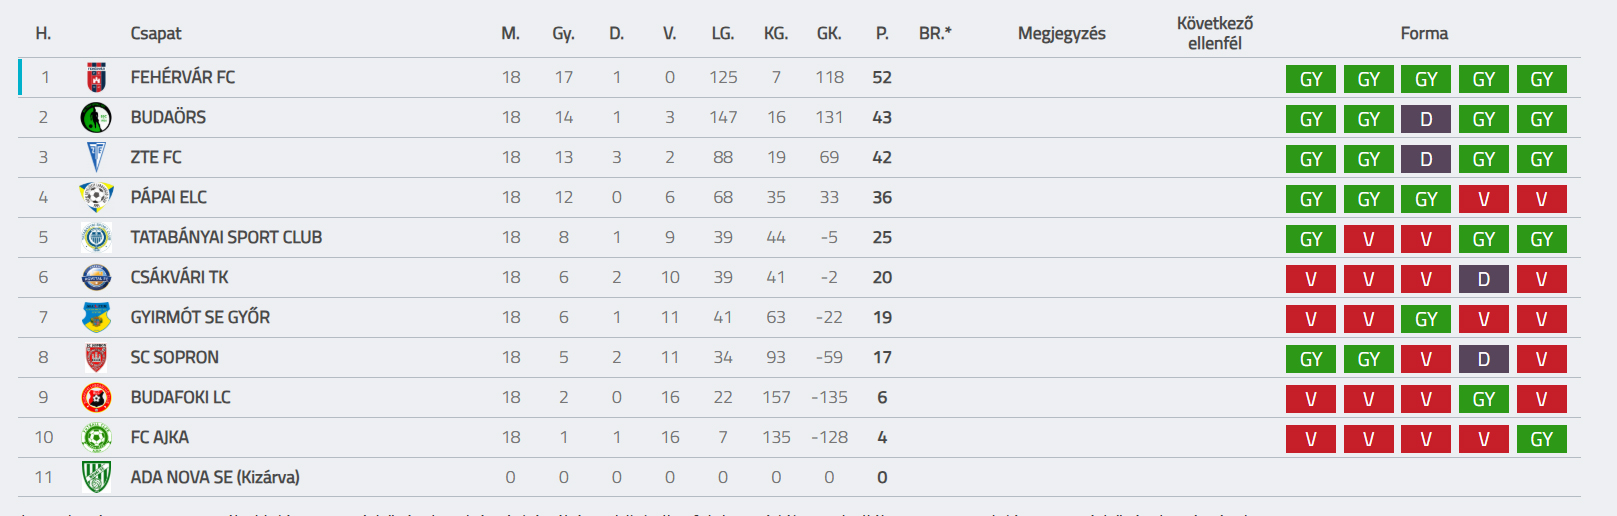Viewport: 1617px width, 516px height.
Task: Click Budaörs' purple D form badge
Action: 1426,119
